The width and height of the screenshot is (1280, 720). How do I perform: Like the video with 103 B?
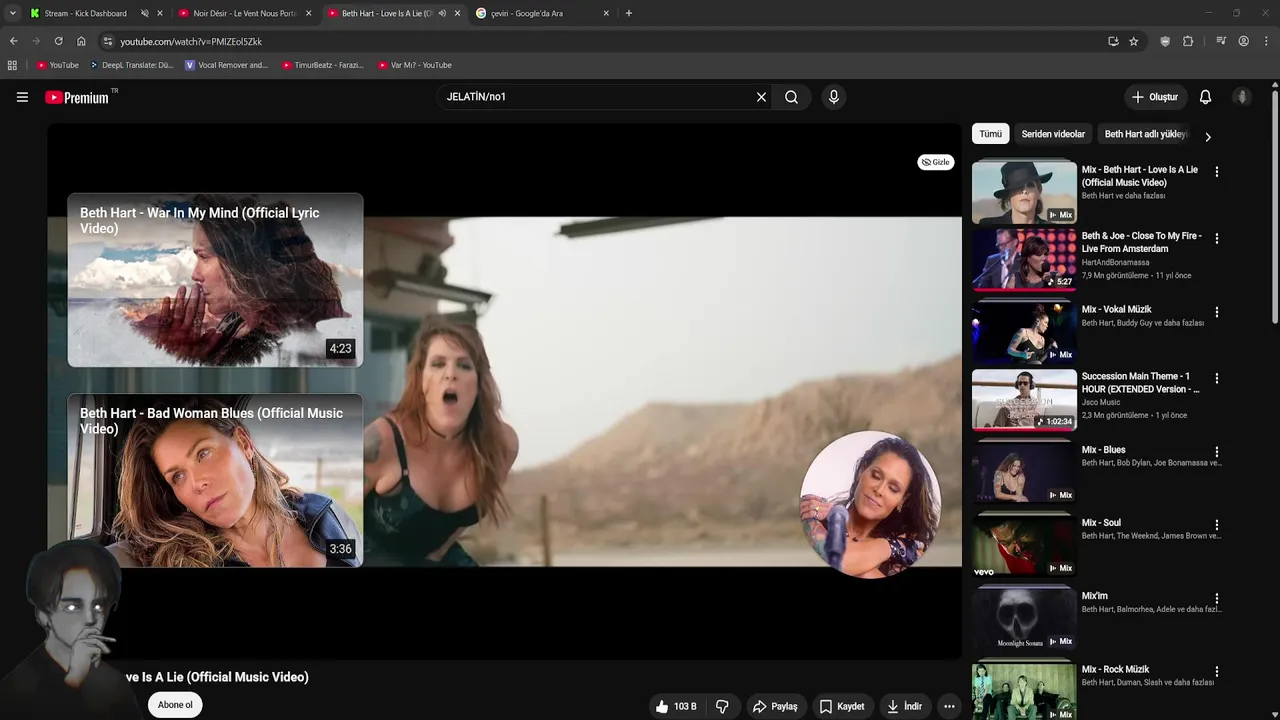point(676,706)
